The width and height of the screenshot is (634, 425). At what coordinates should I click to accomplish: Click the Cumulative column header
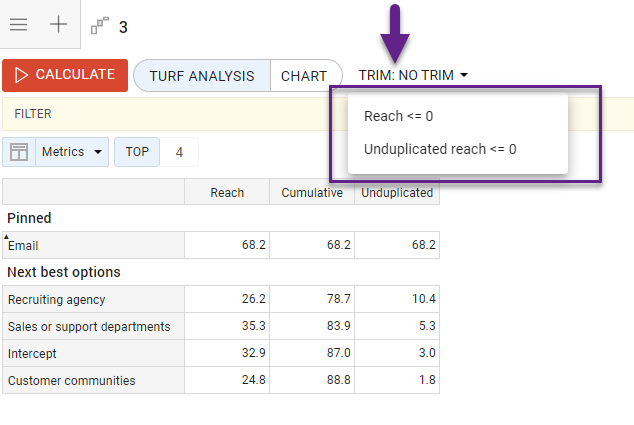coord(312,192)
